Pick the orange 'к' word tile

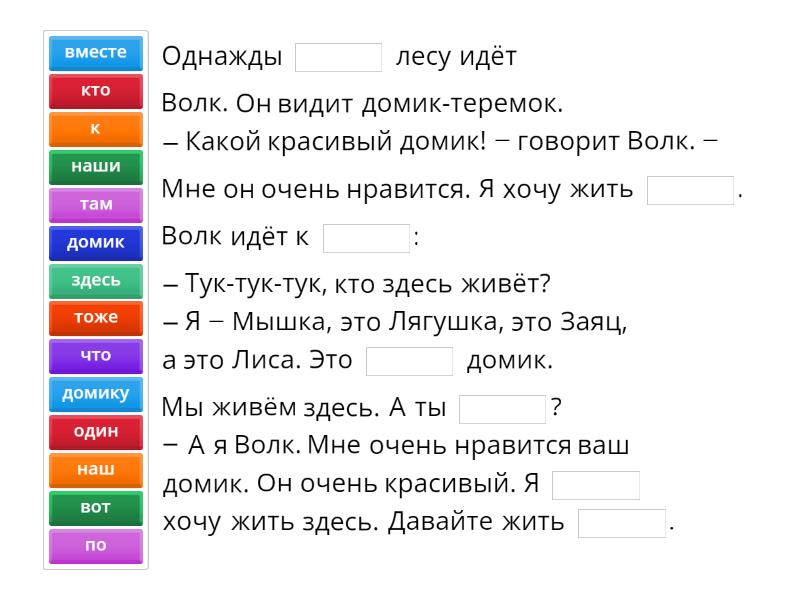[x=96, y=128]
